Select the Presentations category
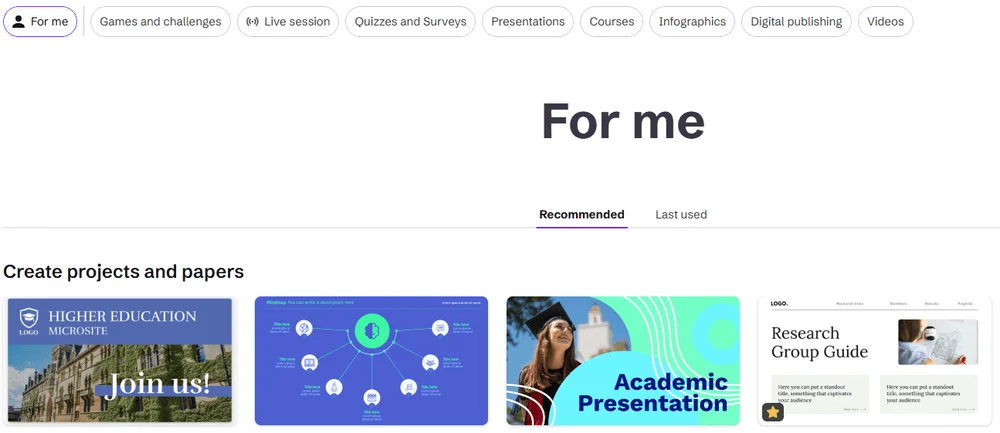1000x433 pixels. [528, 21]
